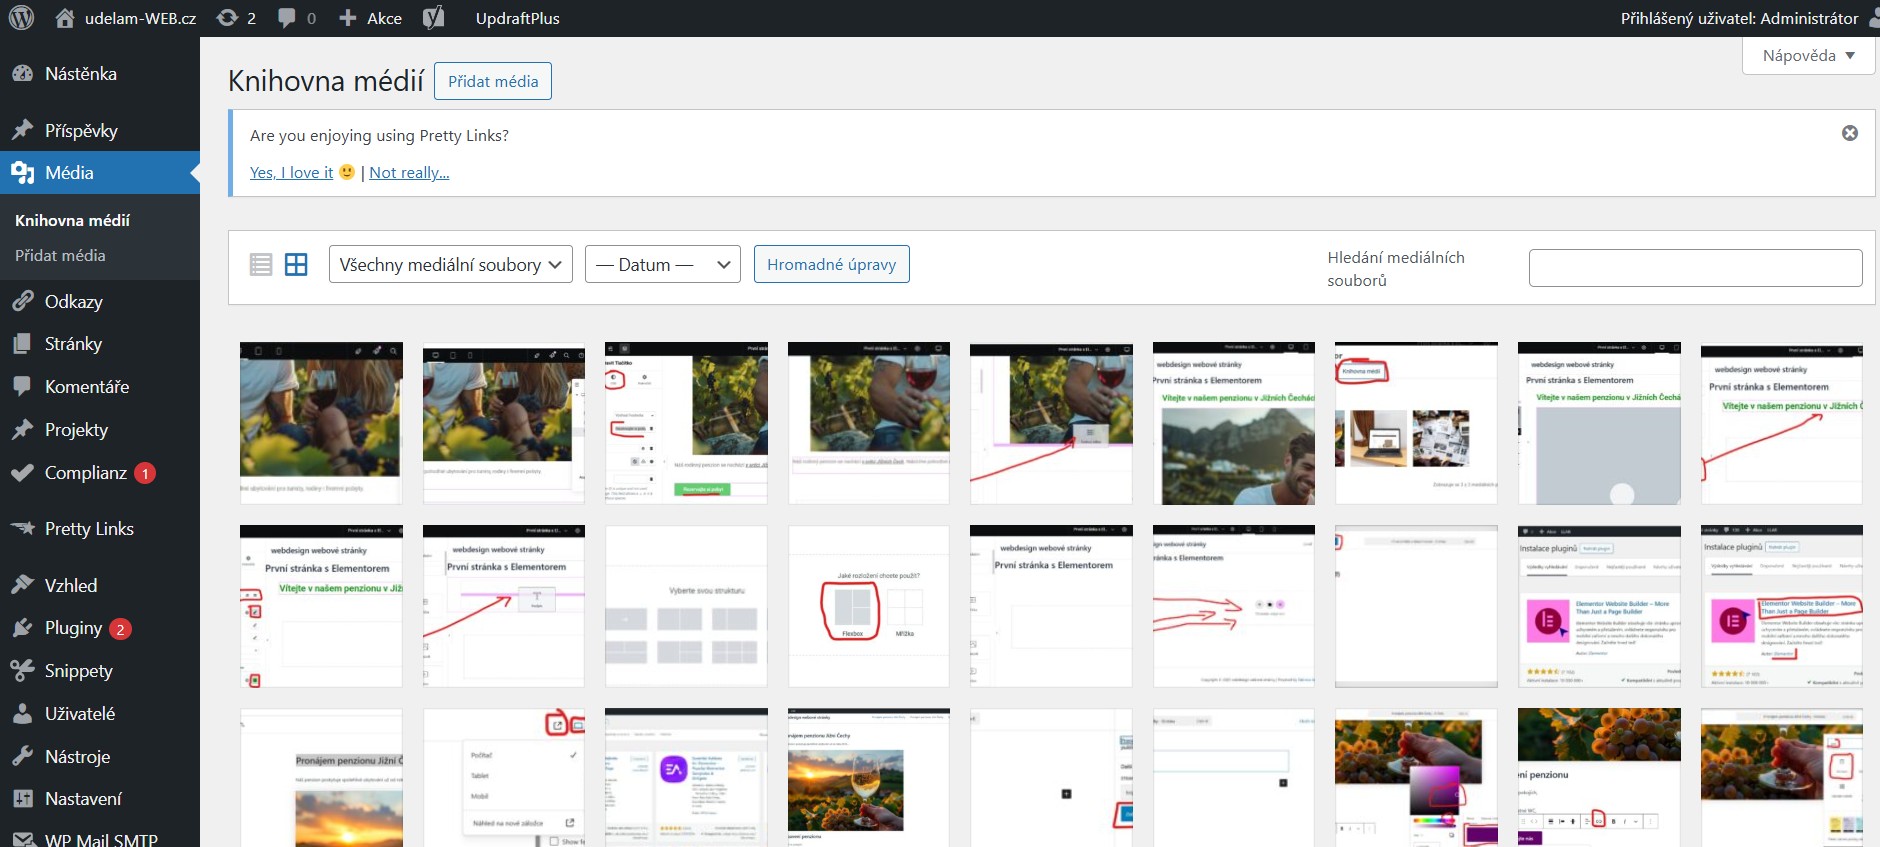Expand the Všechny mediální soubory filter dropdown
Screen dimensions: 1880x847
[450, 264]
